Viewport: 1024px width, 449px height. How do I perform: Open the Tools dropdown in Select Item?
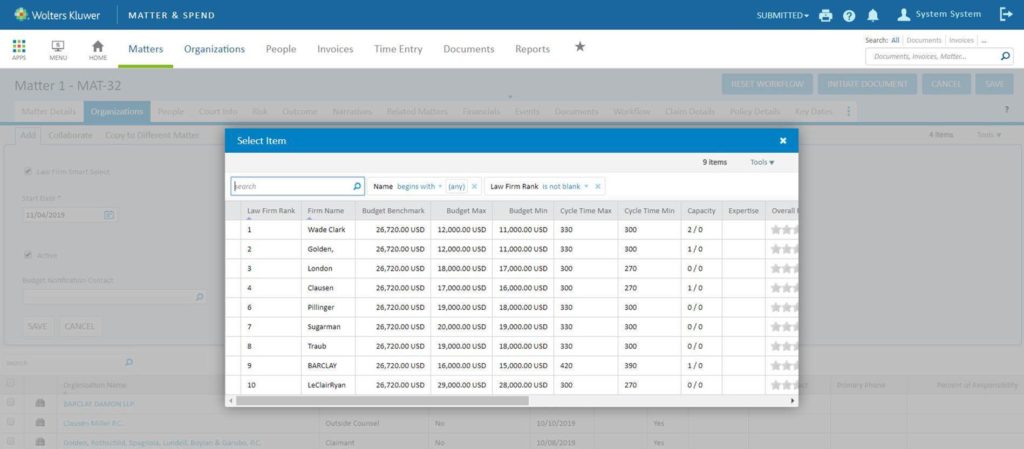762,162
